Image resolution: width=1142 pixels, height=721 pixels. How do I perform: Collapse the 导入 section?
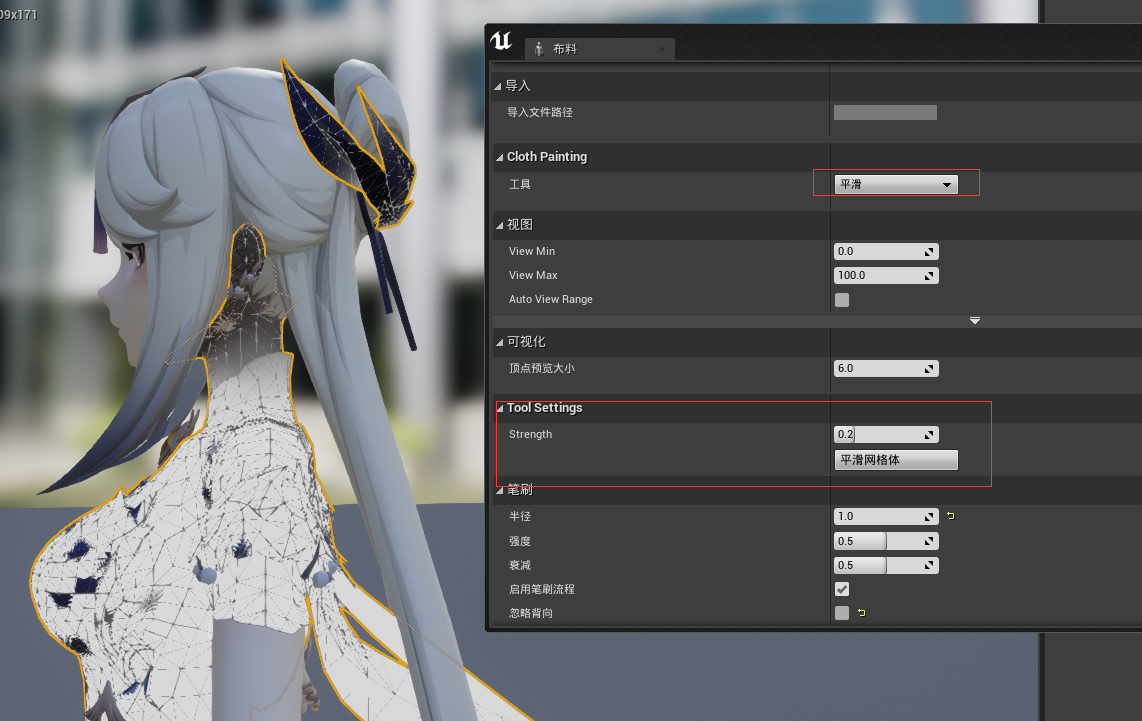(x=498, y=86)
